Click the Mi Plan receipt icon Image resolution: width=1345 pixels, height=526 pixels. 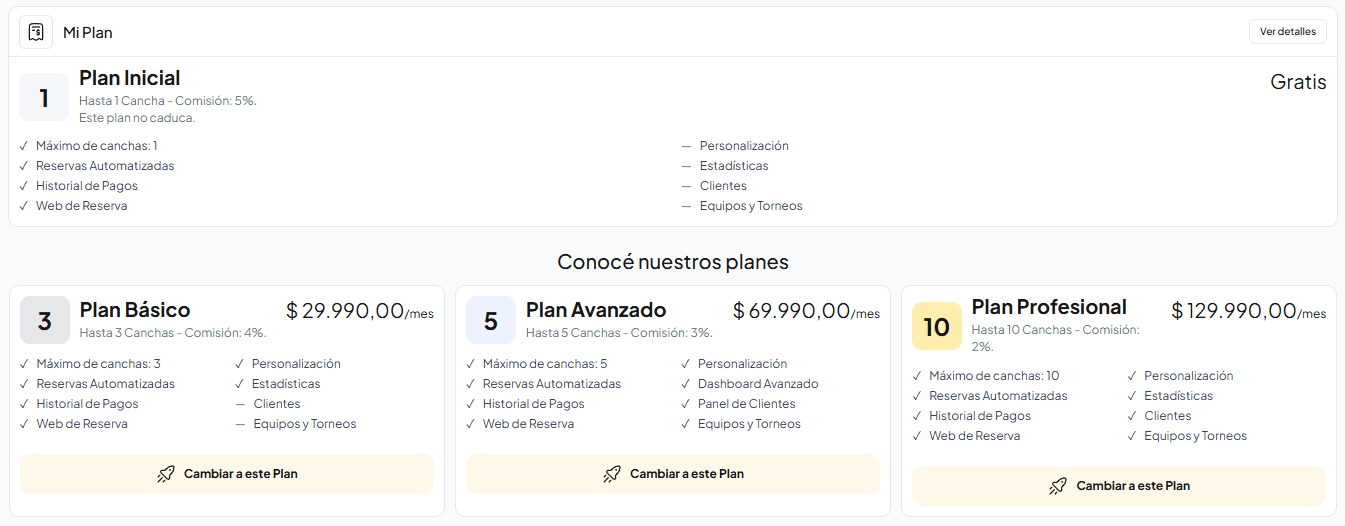tap(36, 32)
